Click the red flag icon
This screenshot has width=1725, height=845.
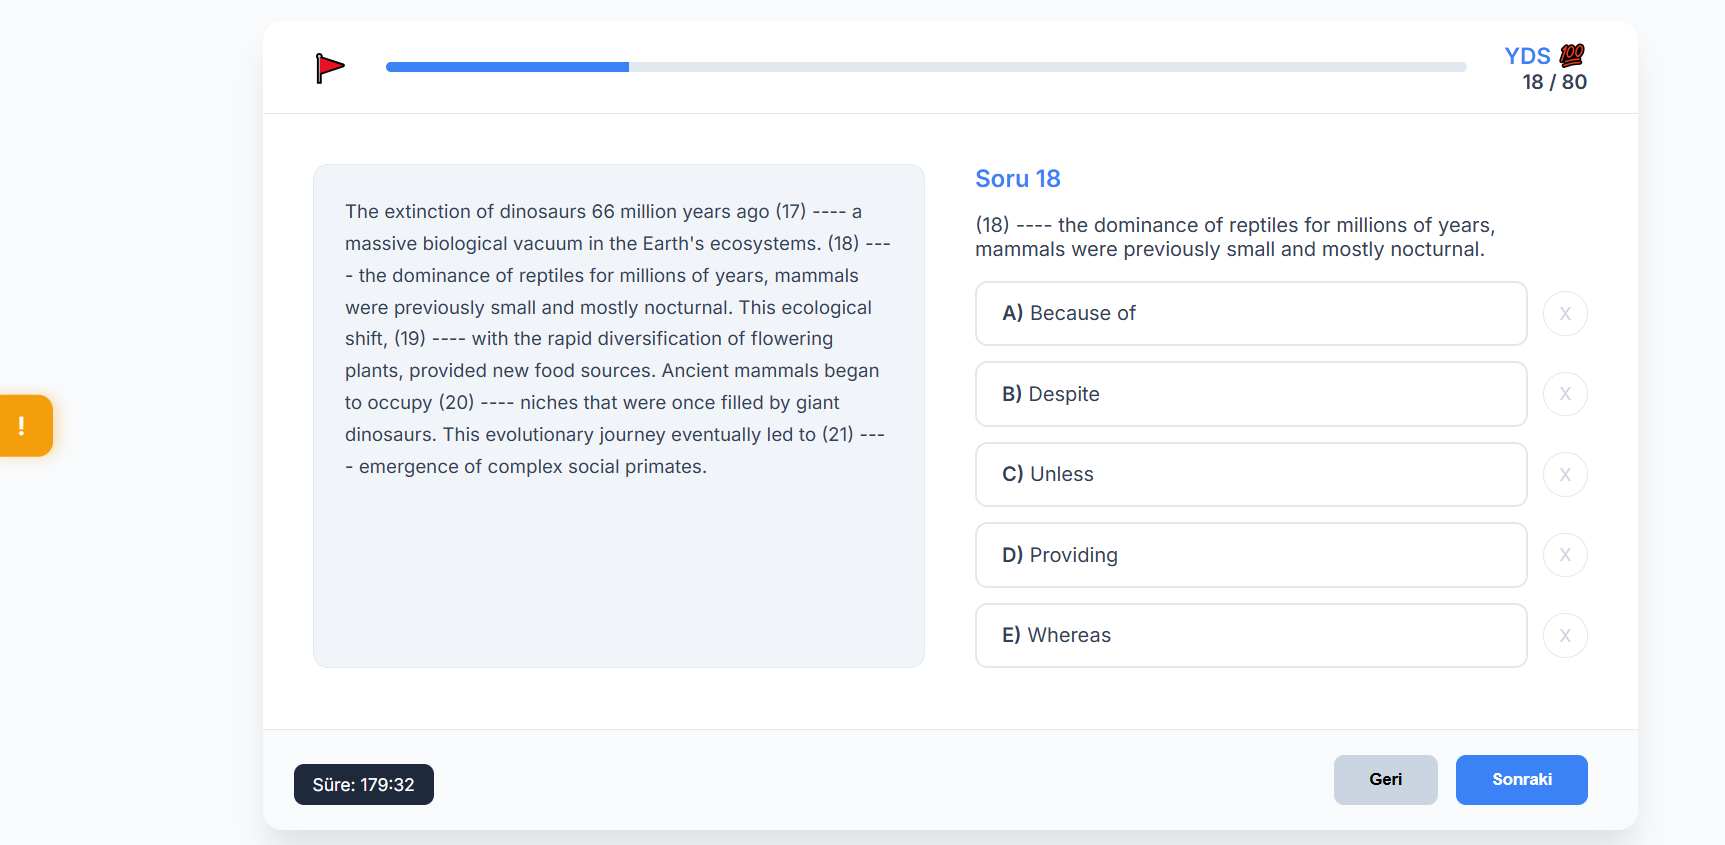pos(329,68)
